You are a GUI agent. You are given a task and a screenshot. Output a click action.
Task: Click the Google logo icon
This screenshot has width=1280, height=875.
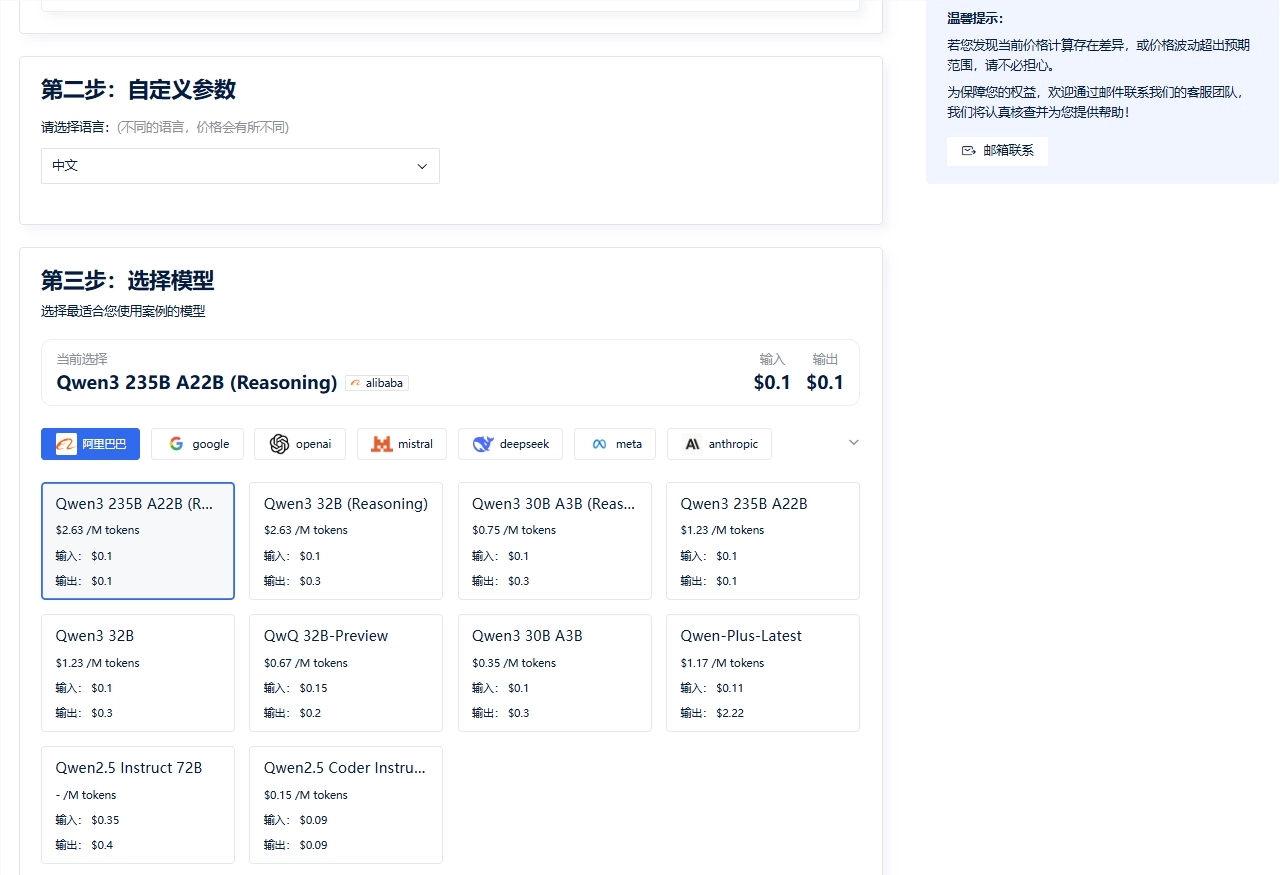click(x=176, y=444)
